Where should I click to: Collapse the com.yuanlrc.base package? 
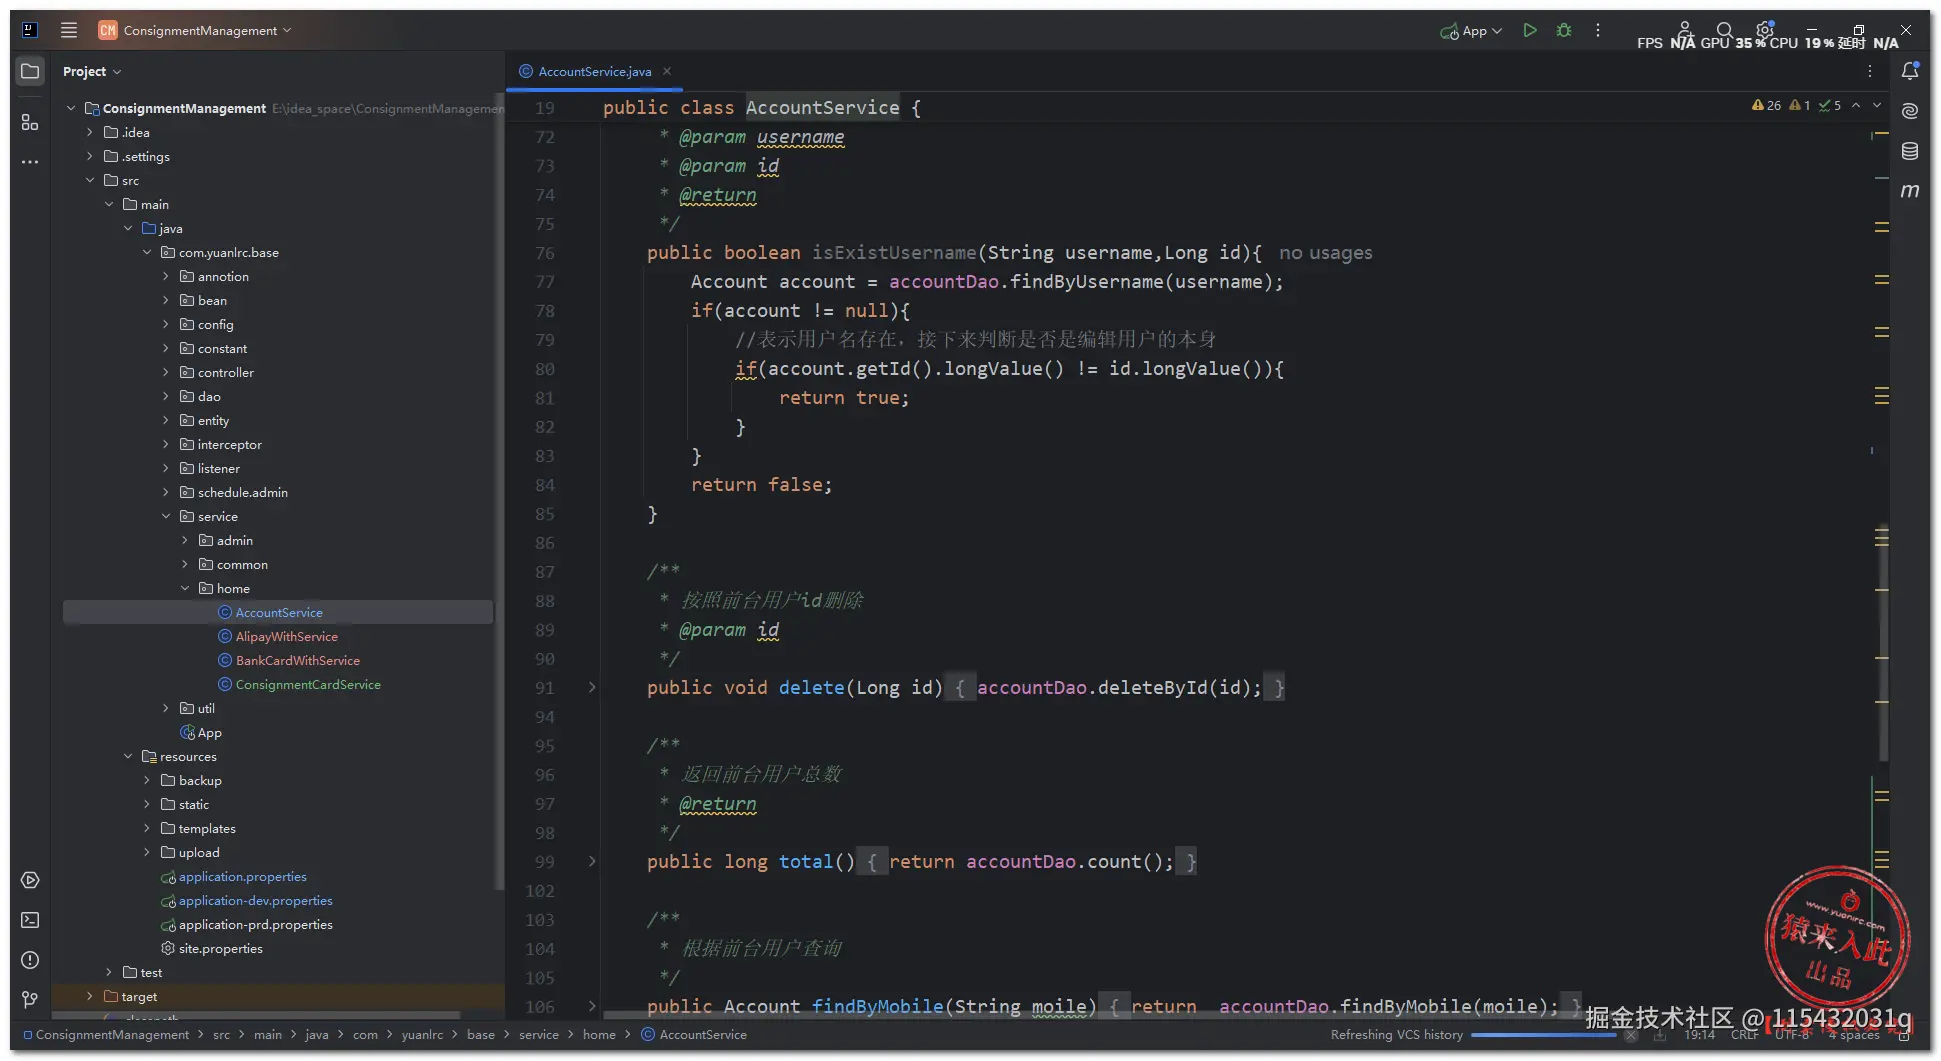(x=147, y=252)
